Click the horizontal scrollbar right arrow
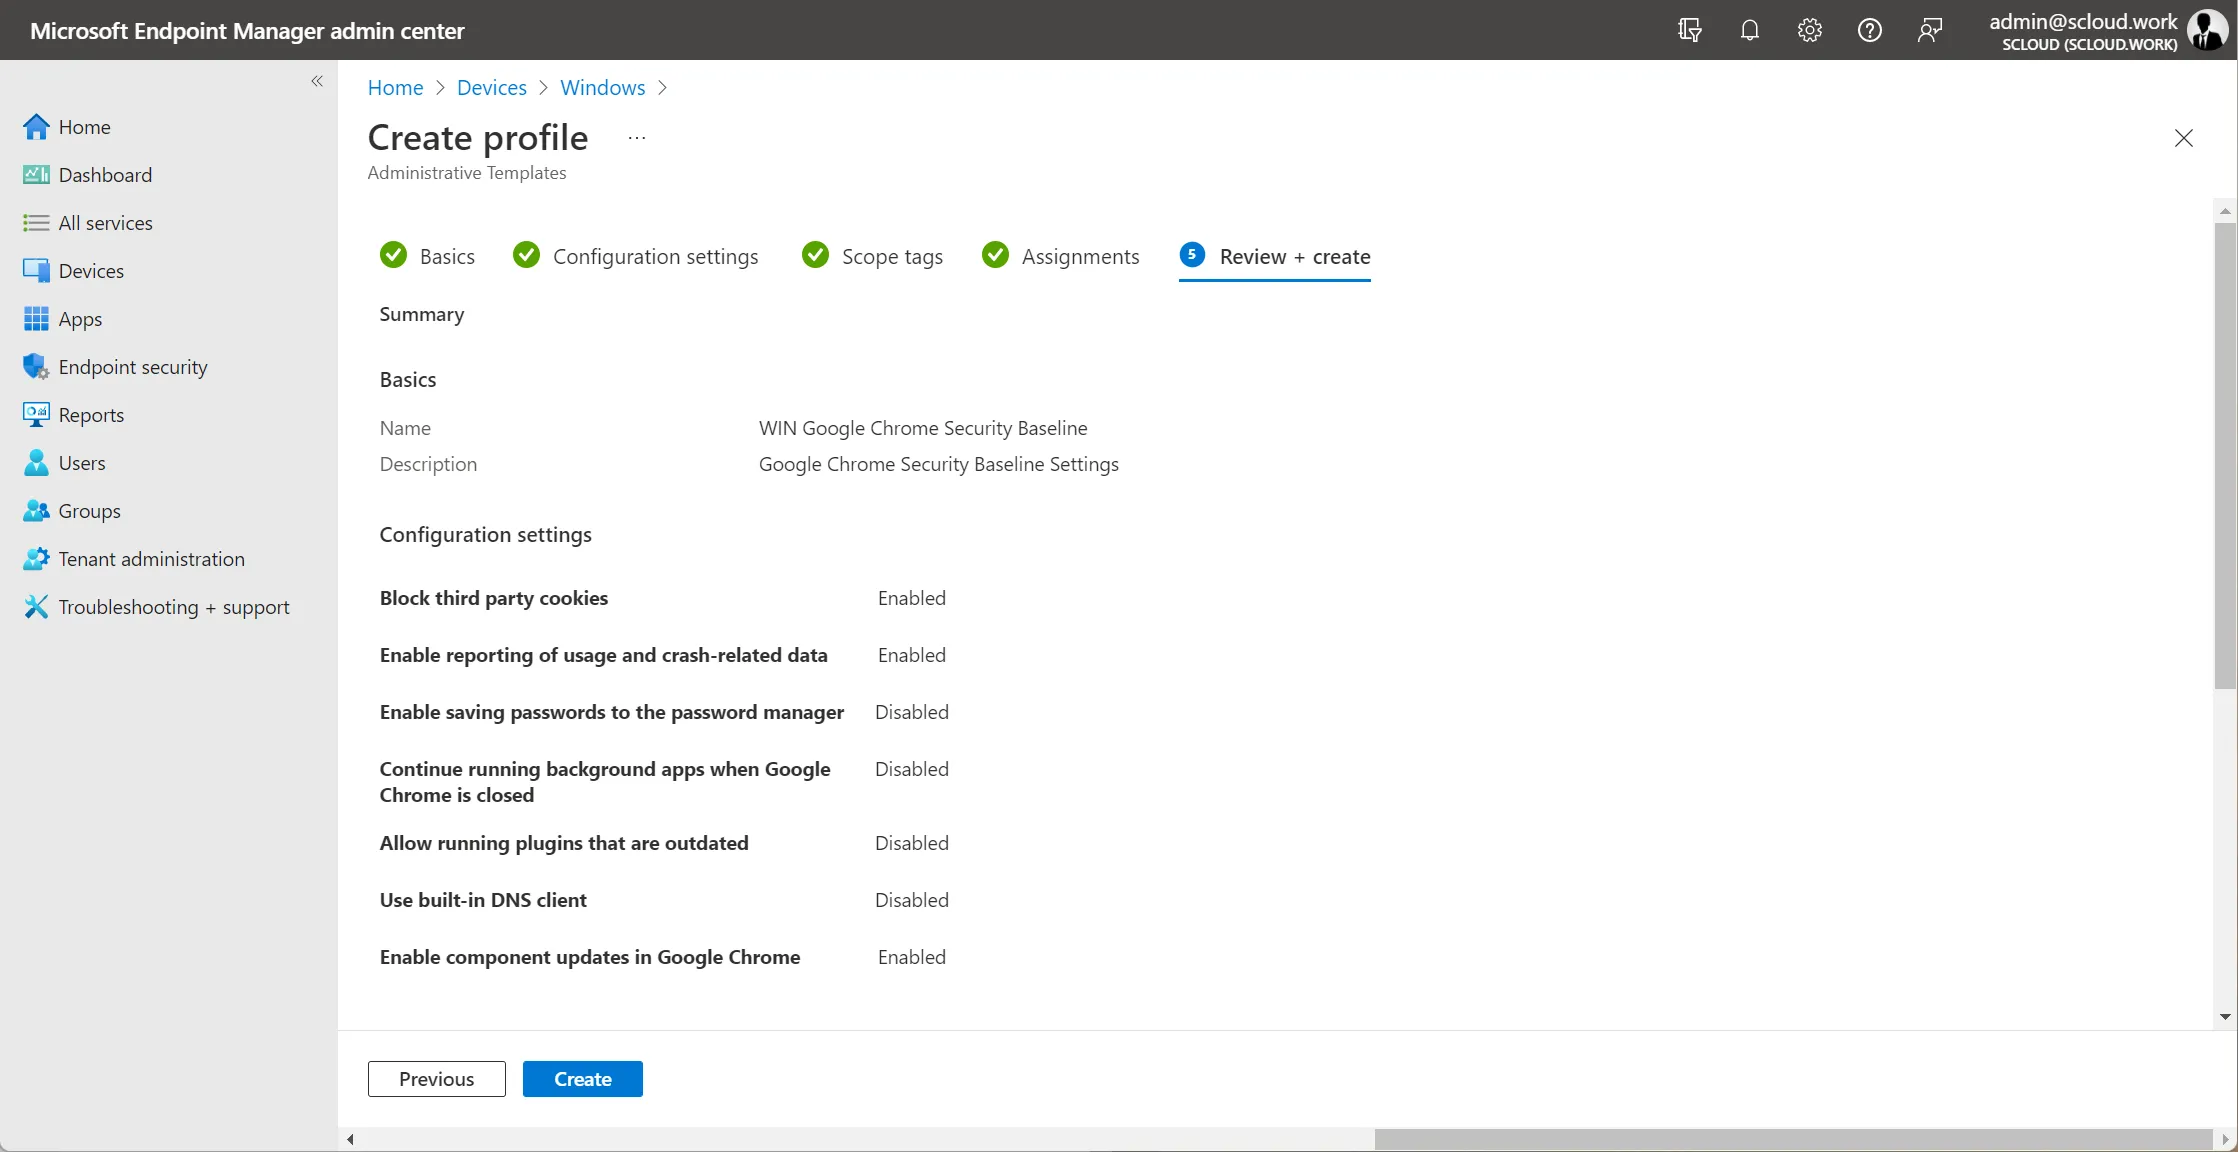This screenshot has height=1152, width=2238. [x=2225, y=1139]
